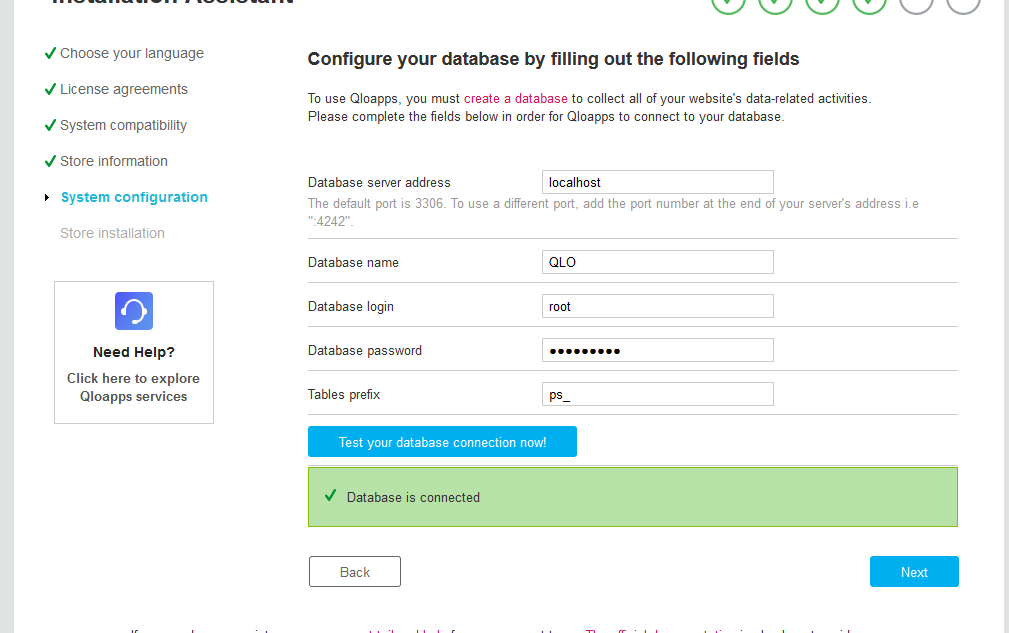The image size is (1009, 633).
Task: Select the Database password field
Action: pos(657,350)
